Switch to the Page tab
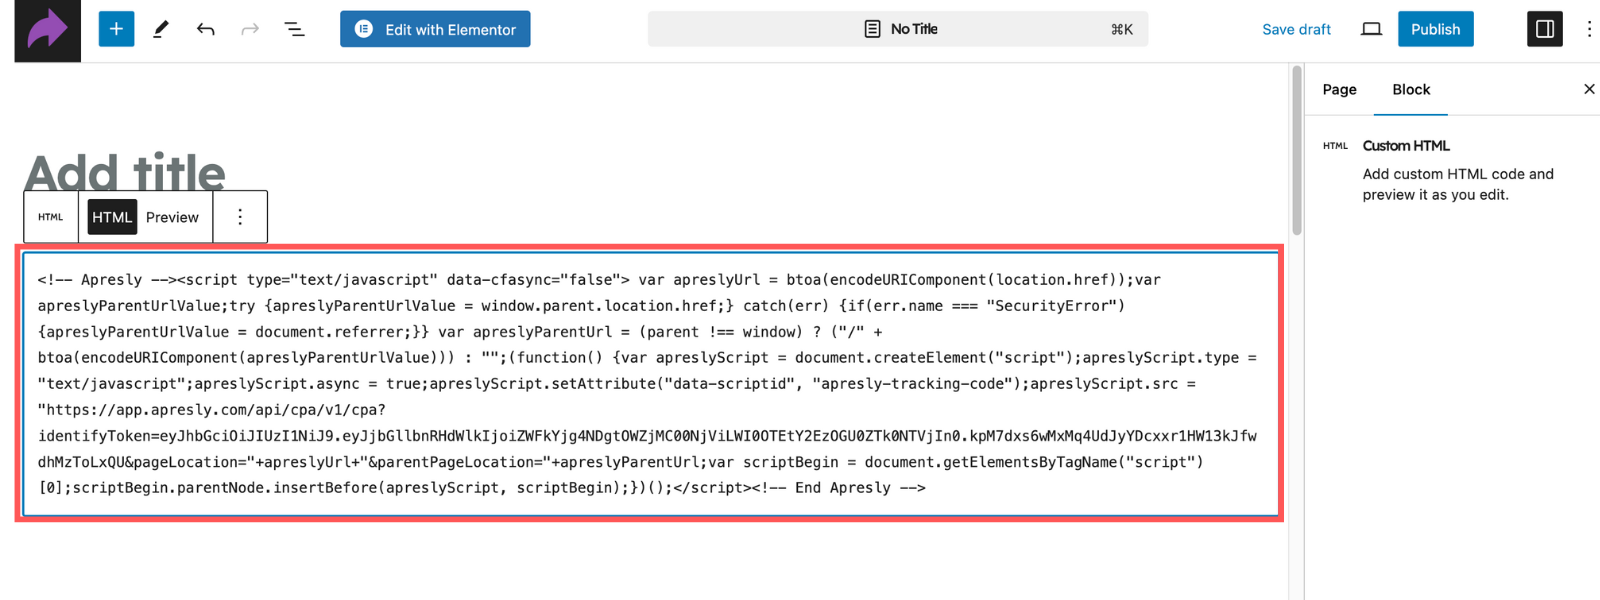This screenshot has width=1600, height=600. click(1339, 89)
